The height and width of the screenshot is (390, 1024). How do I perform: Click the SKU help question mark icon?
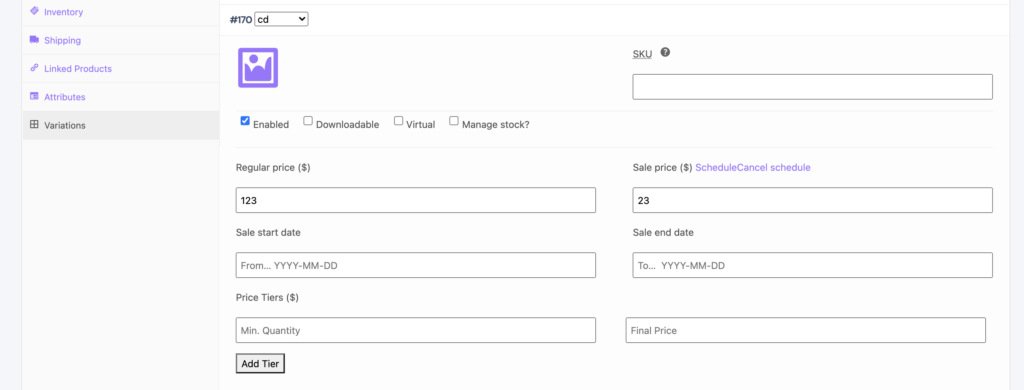tap(665, 52)
